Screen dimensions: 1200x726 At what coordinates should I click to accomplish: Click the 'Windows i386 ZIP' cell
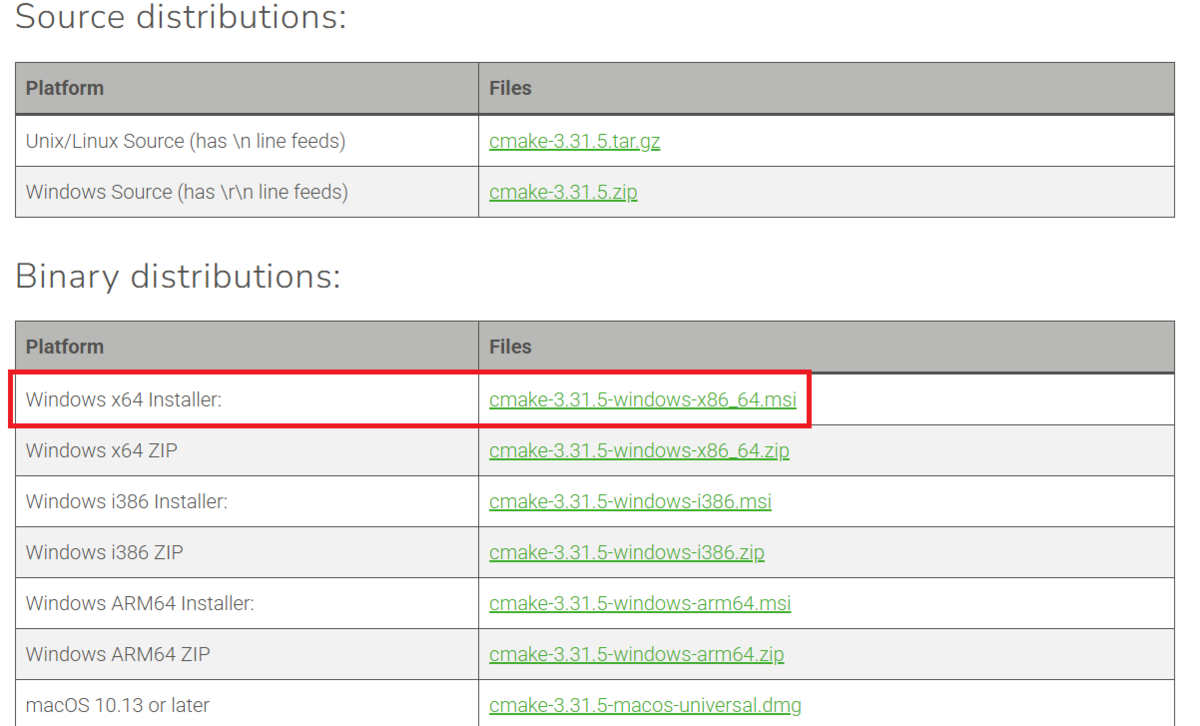[x=247, y=553]
